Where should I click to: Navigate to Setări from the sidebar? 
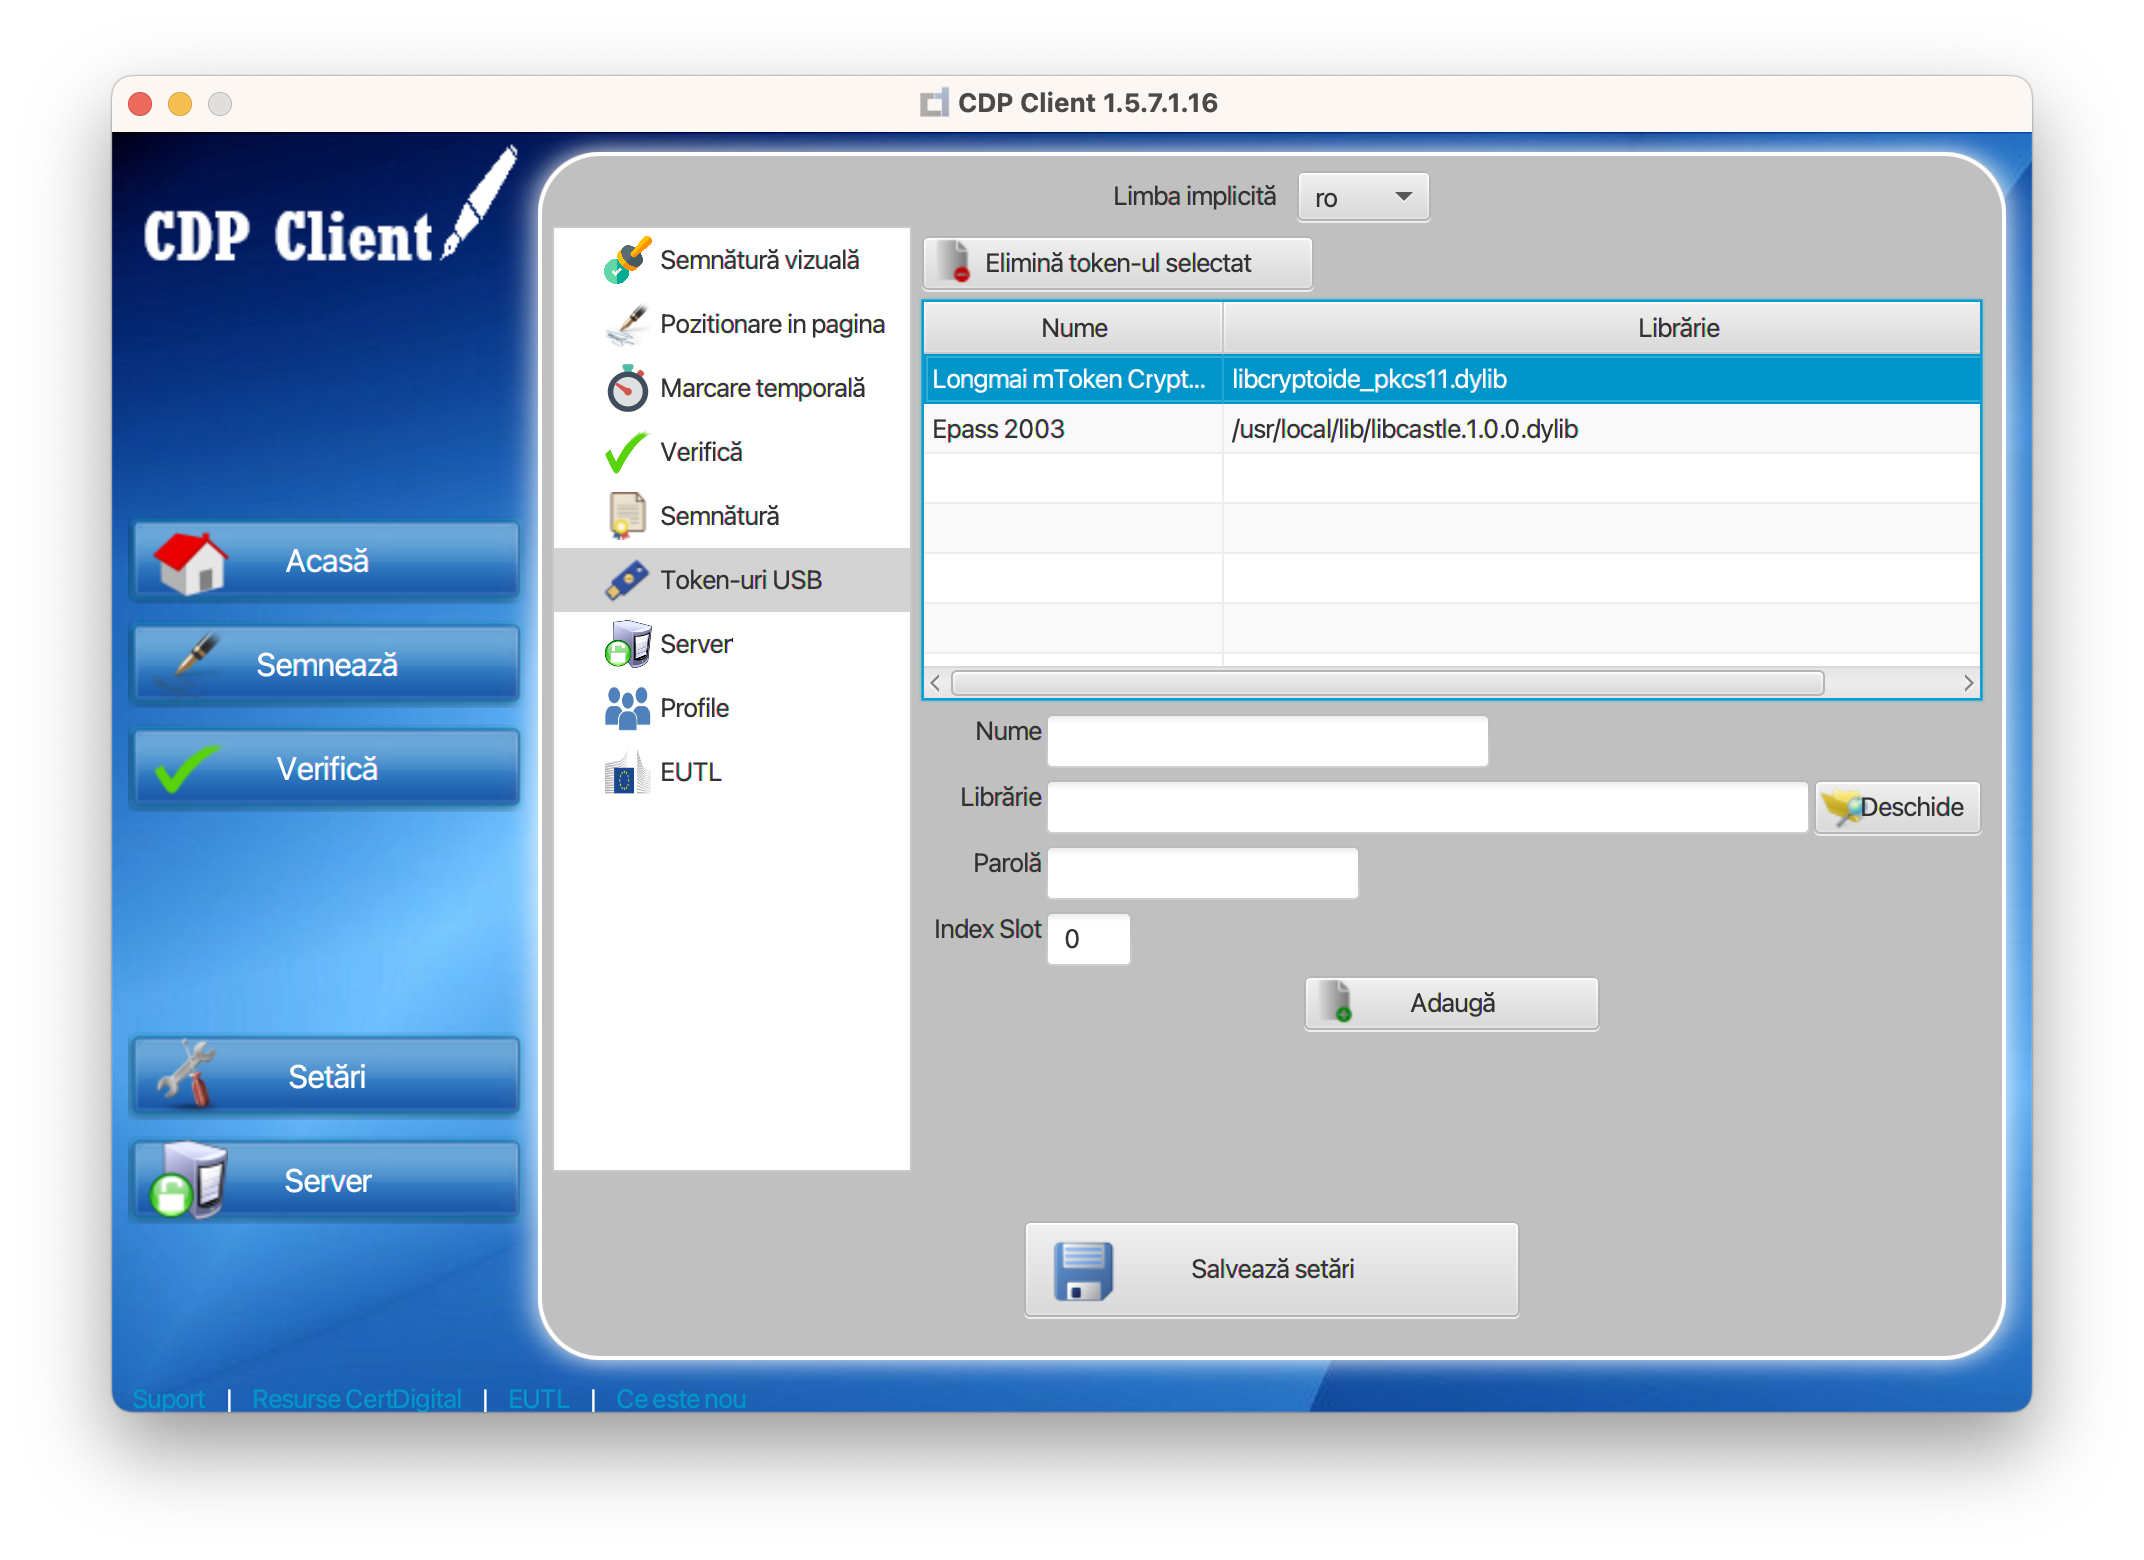326,1076
